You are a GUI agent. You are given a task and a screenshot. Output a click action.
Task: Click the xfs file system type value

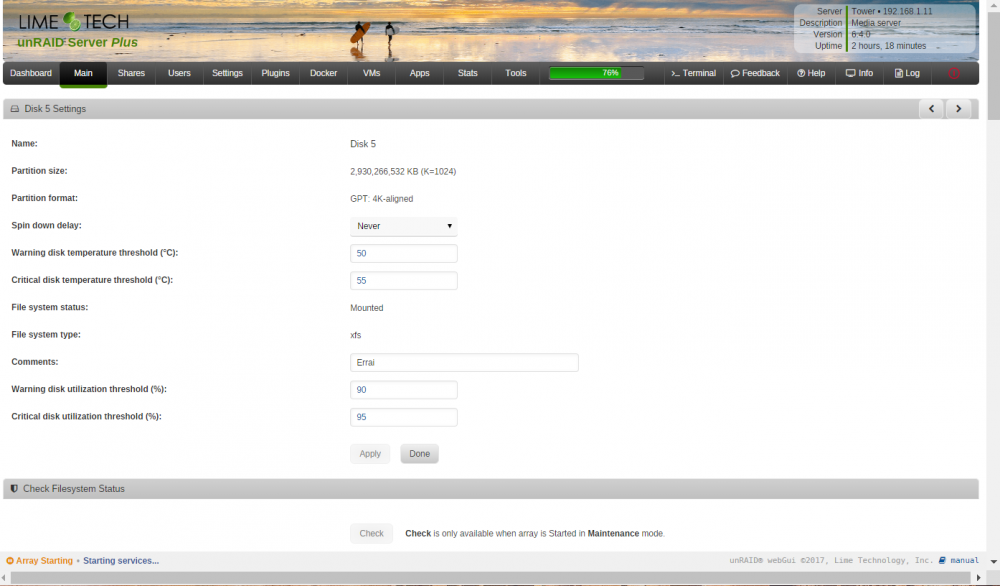tap(355, 335)
